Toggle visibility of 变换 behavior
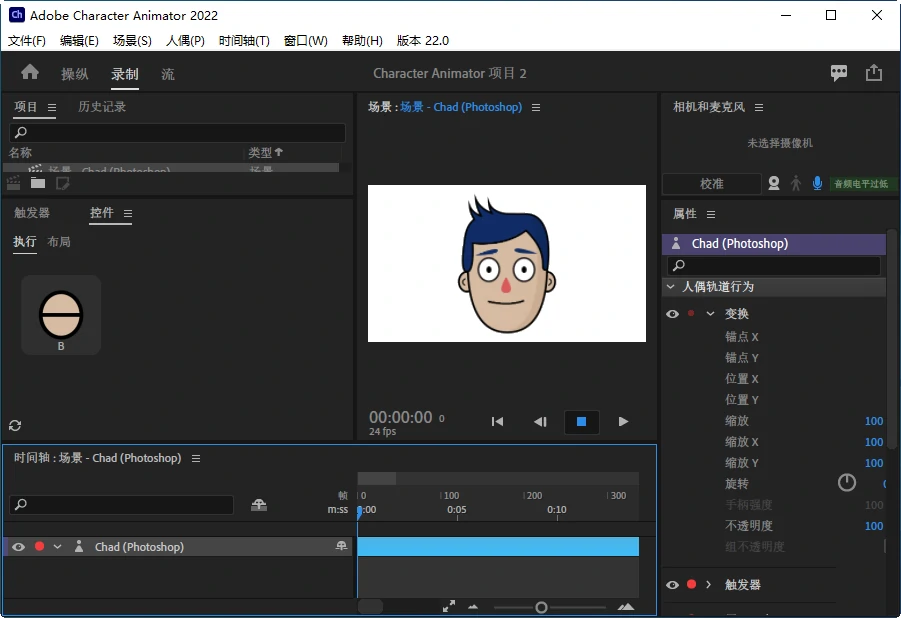Viewport: 901px width, 618px height. click(672, 314)
